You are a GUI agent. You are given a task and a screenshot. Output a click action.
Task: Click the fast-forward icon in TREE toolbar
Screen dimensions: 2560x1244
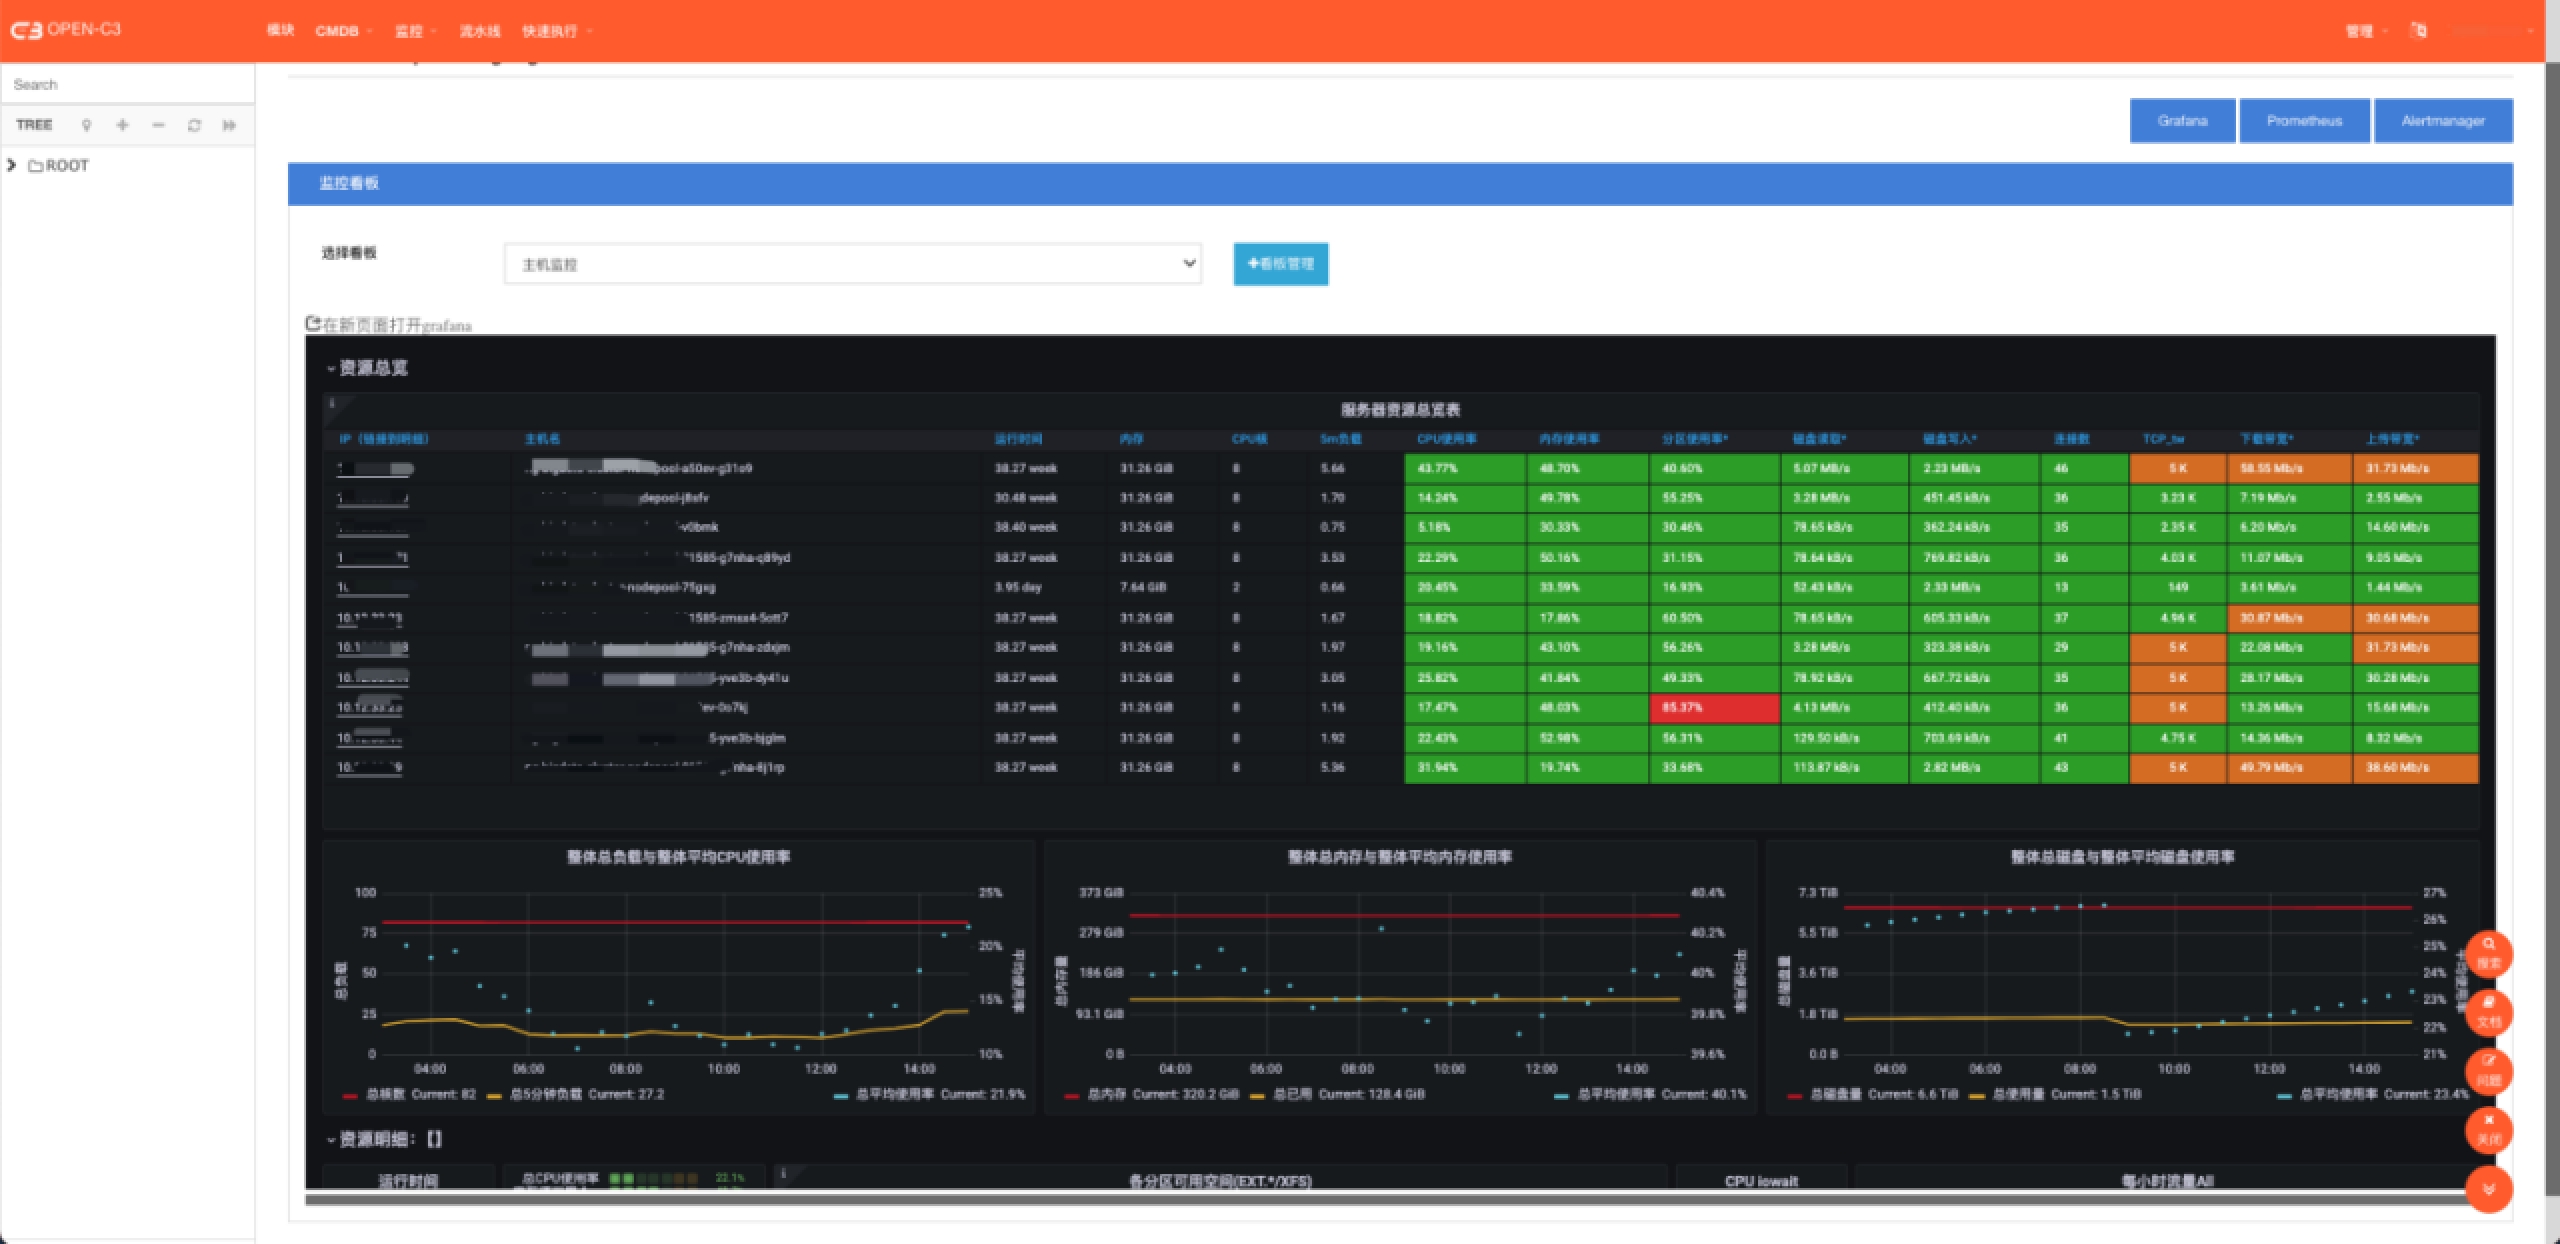(229, 125)
